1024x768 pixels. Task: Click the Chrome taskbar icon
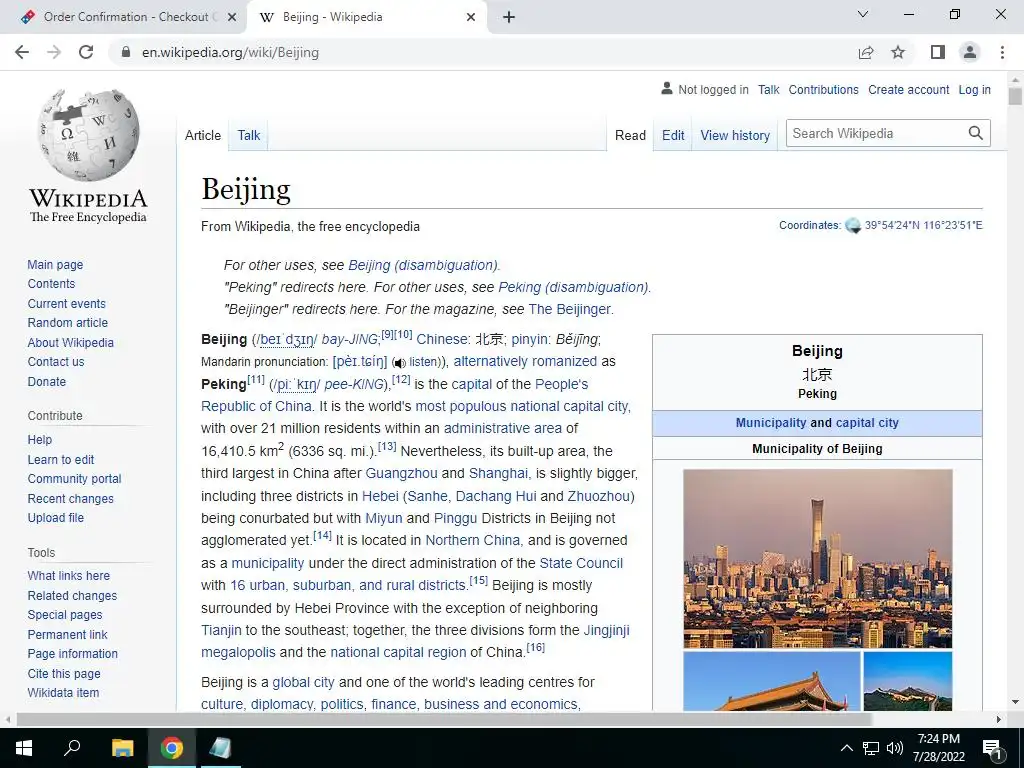[x=172, y=748]
